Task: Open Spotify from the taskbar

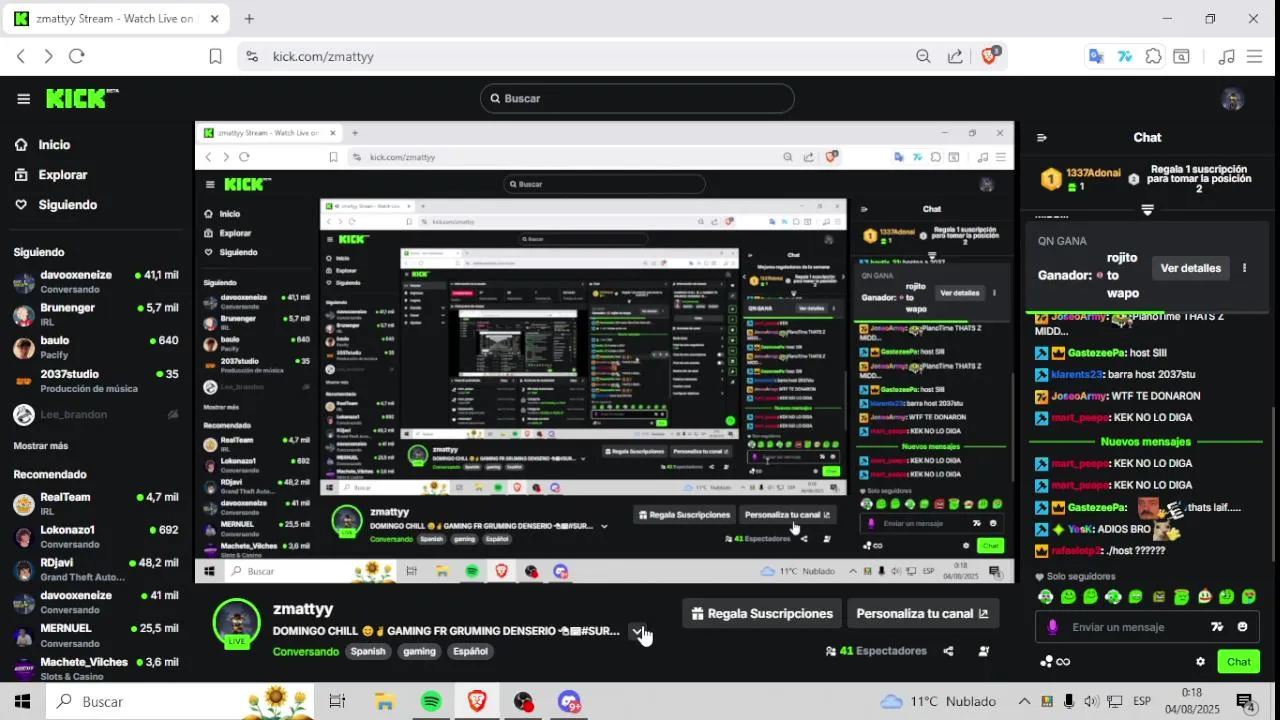Action: point(431,702)
